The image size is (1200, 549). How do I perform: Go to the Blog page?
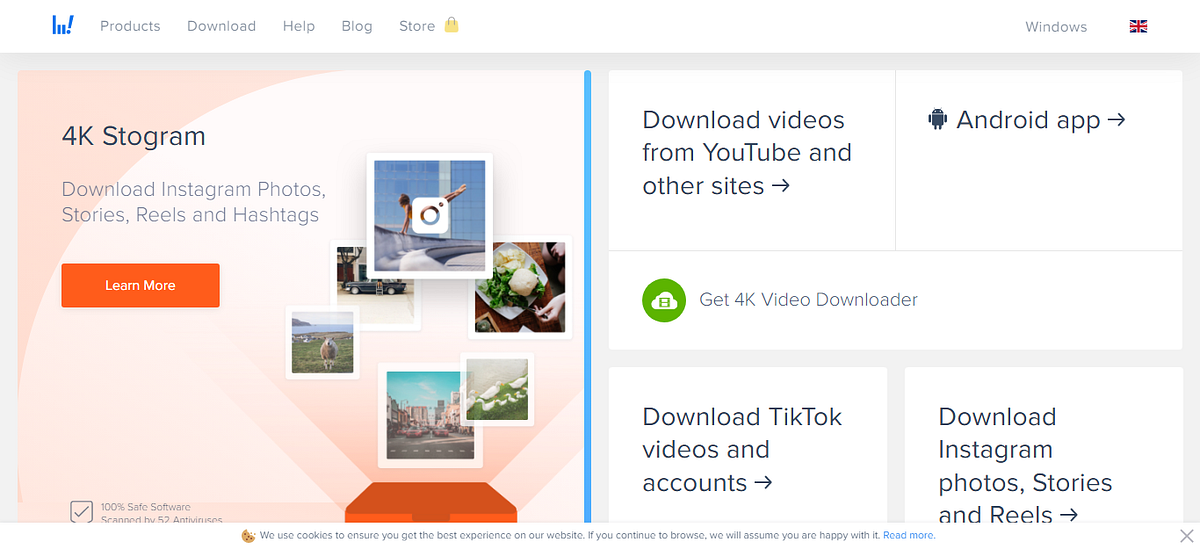357,26
